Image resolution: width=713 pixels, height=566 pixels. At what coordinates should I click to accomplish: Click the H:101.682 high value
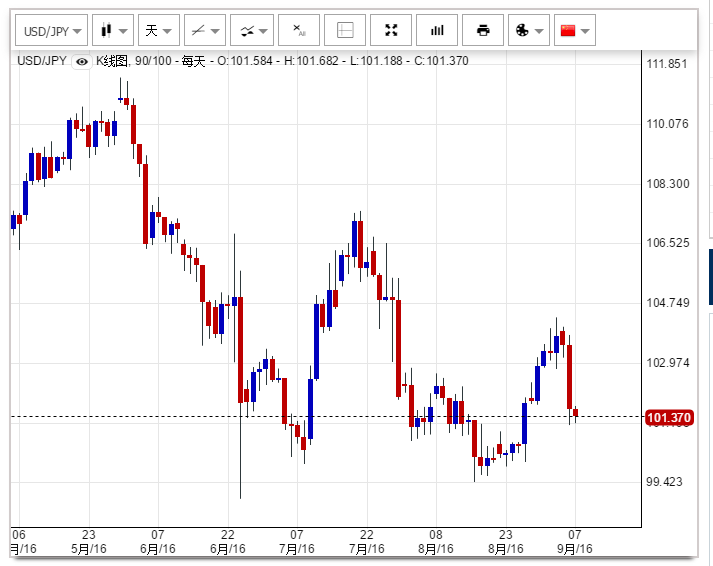tap(311, 61)
